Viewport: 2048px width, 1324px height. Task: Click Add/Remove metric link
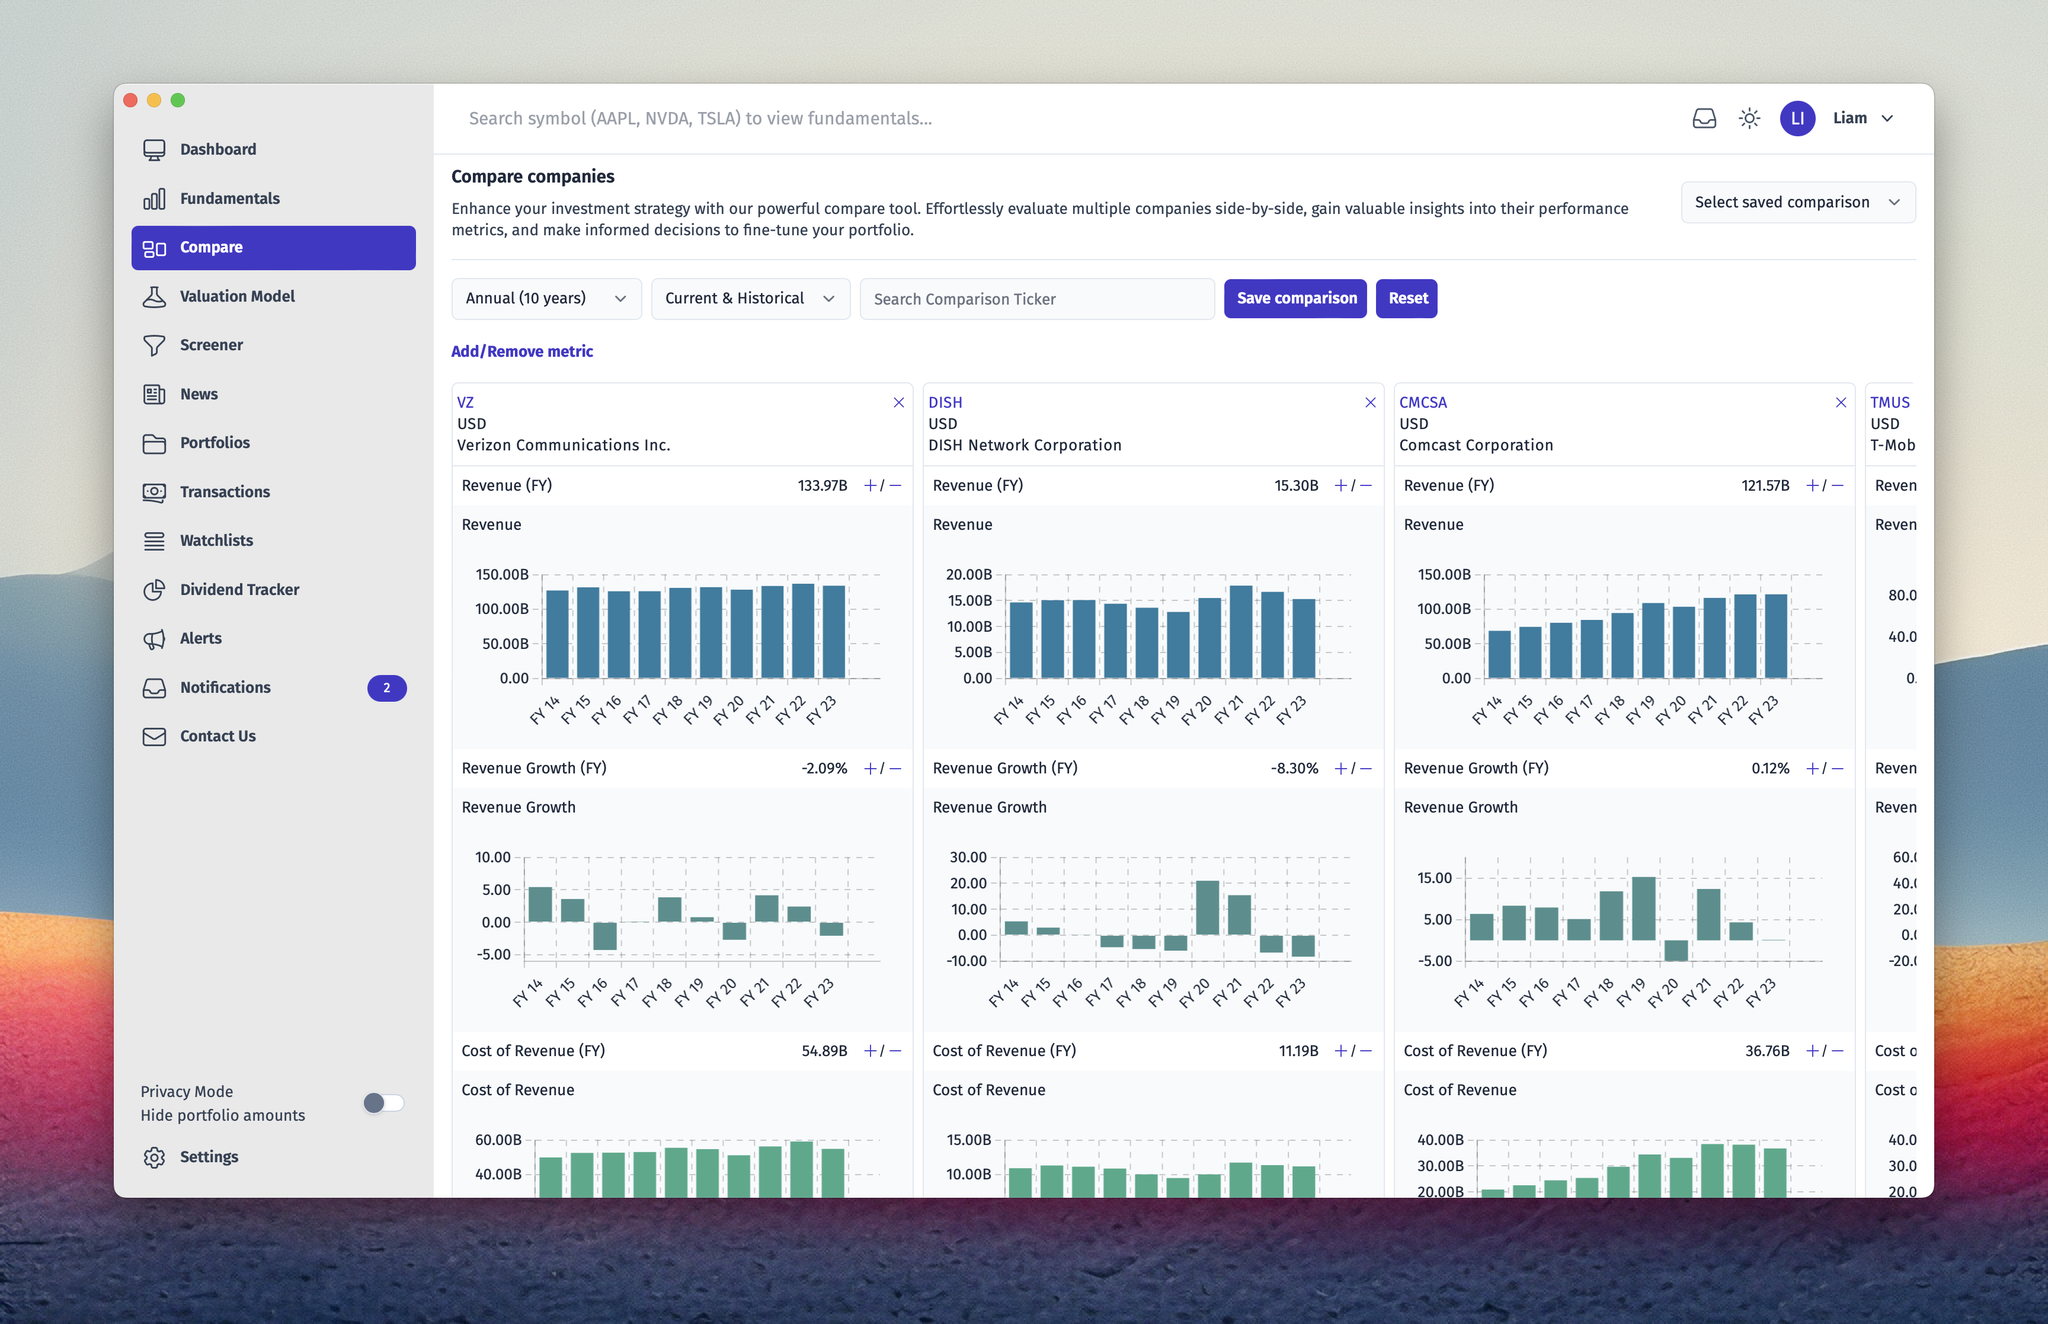(x=522, y=352)
